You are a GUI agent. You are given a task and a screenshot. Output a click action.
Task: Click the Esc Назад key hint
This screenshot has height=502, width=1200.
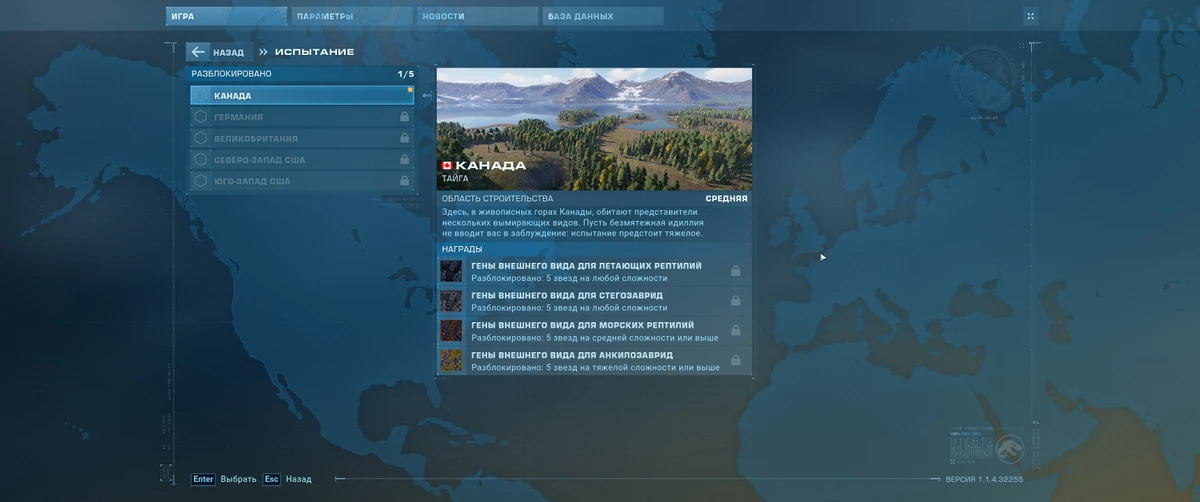pos(287,479)
